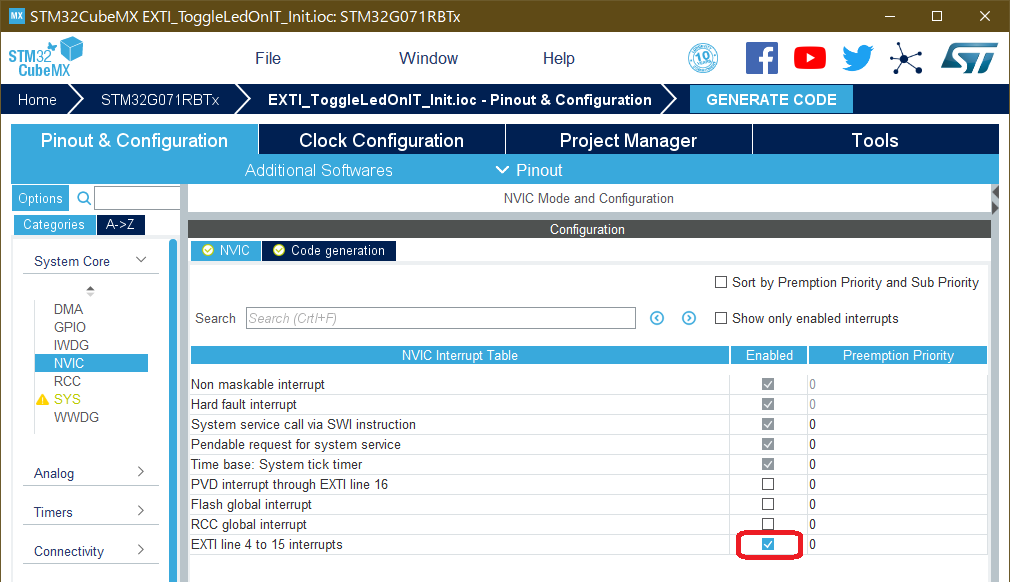Select DMA in System Core
The width and height of the screenshot is (1010, 582).
pos(68,309)
